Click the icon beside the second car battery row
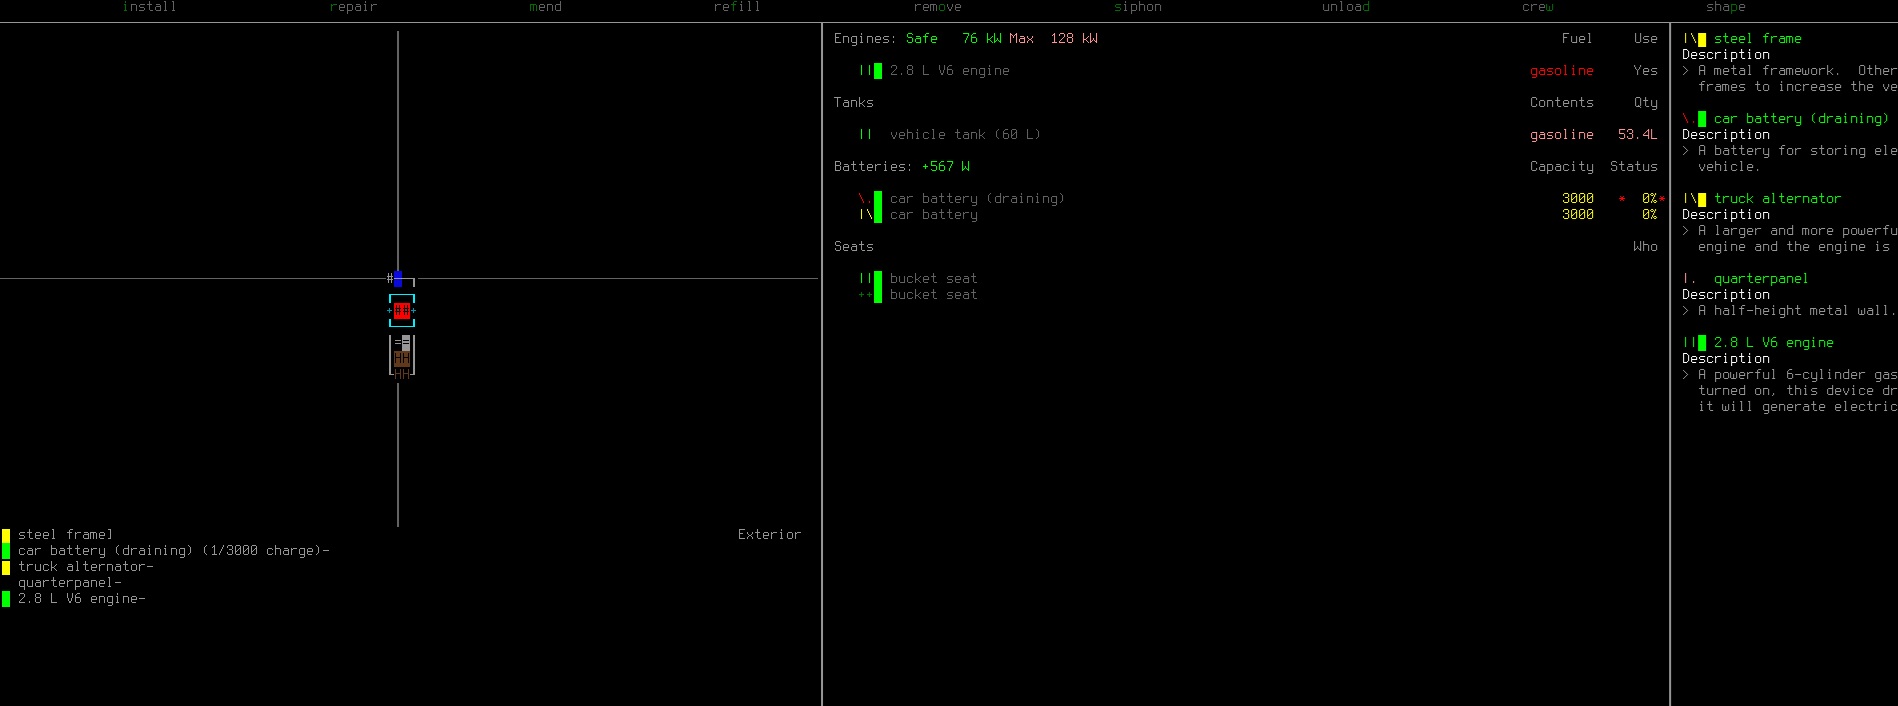 pyautogui.click(x=870, y=215)
